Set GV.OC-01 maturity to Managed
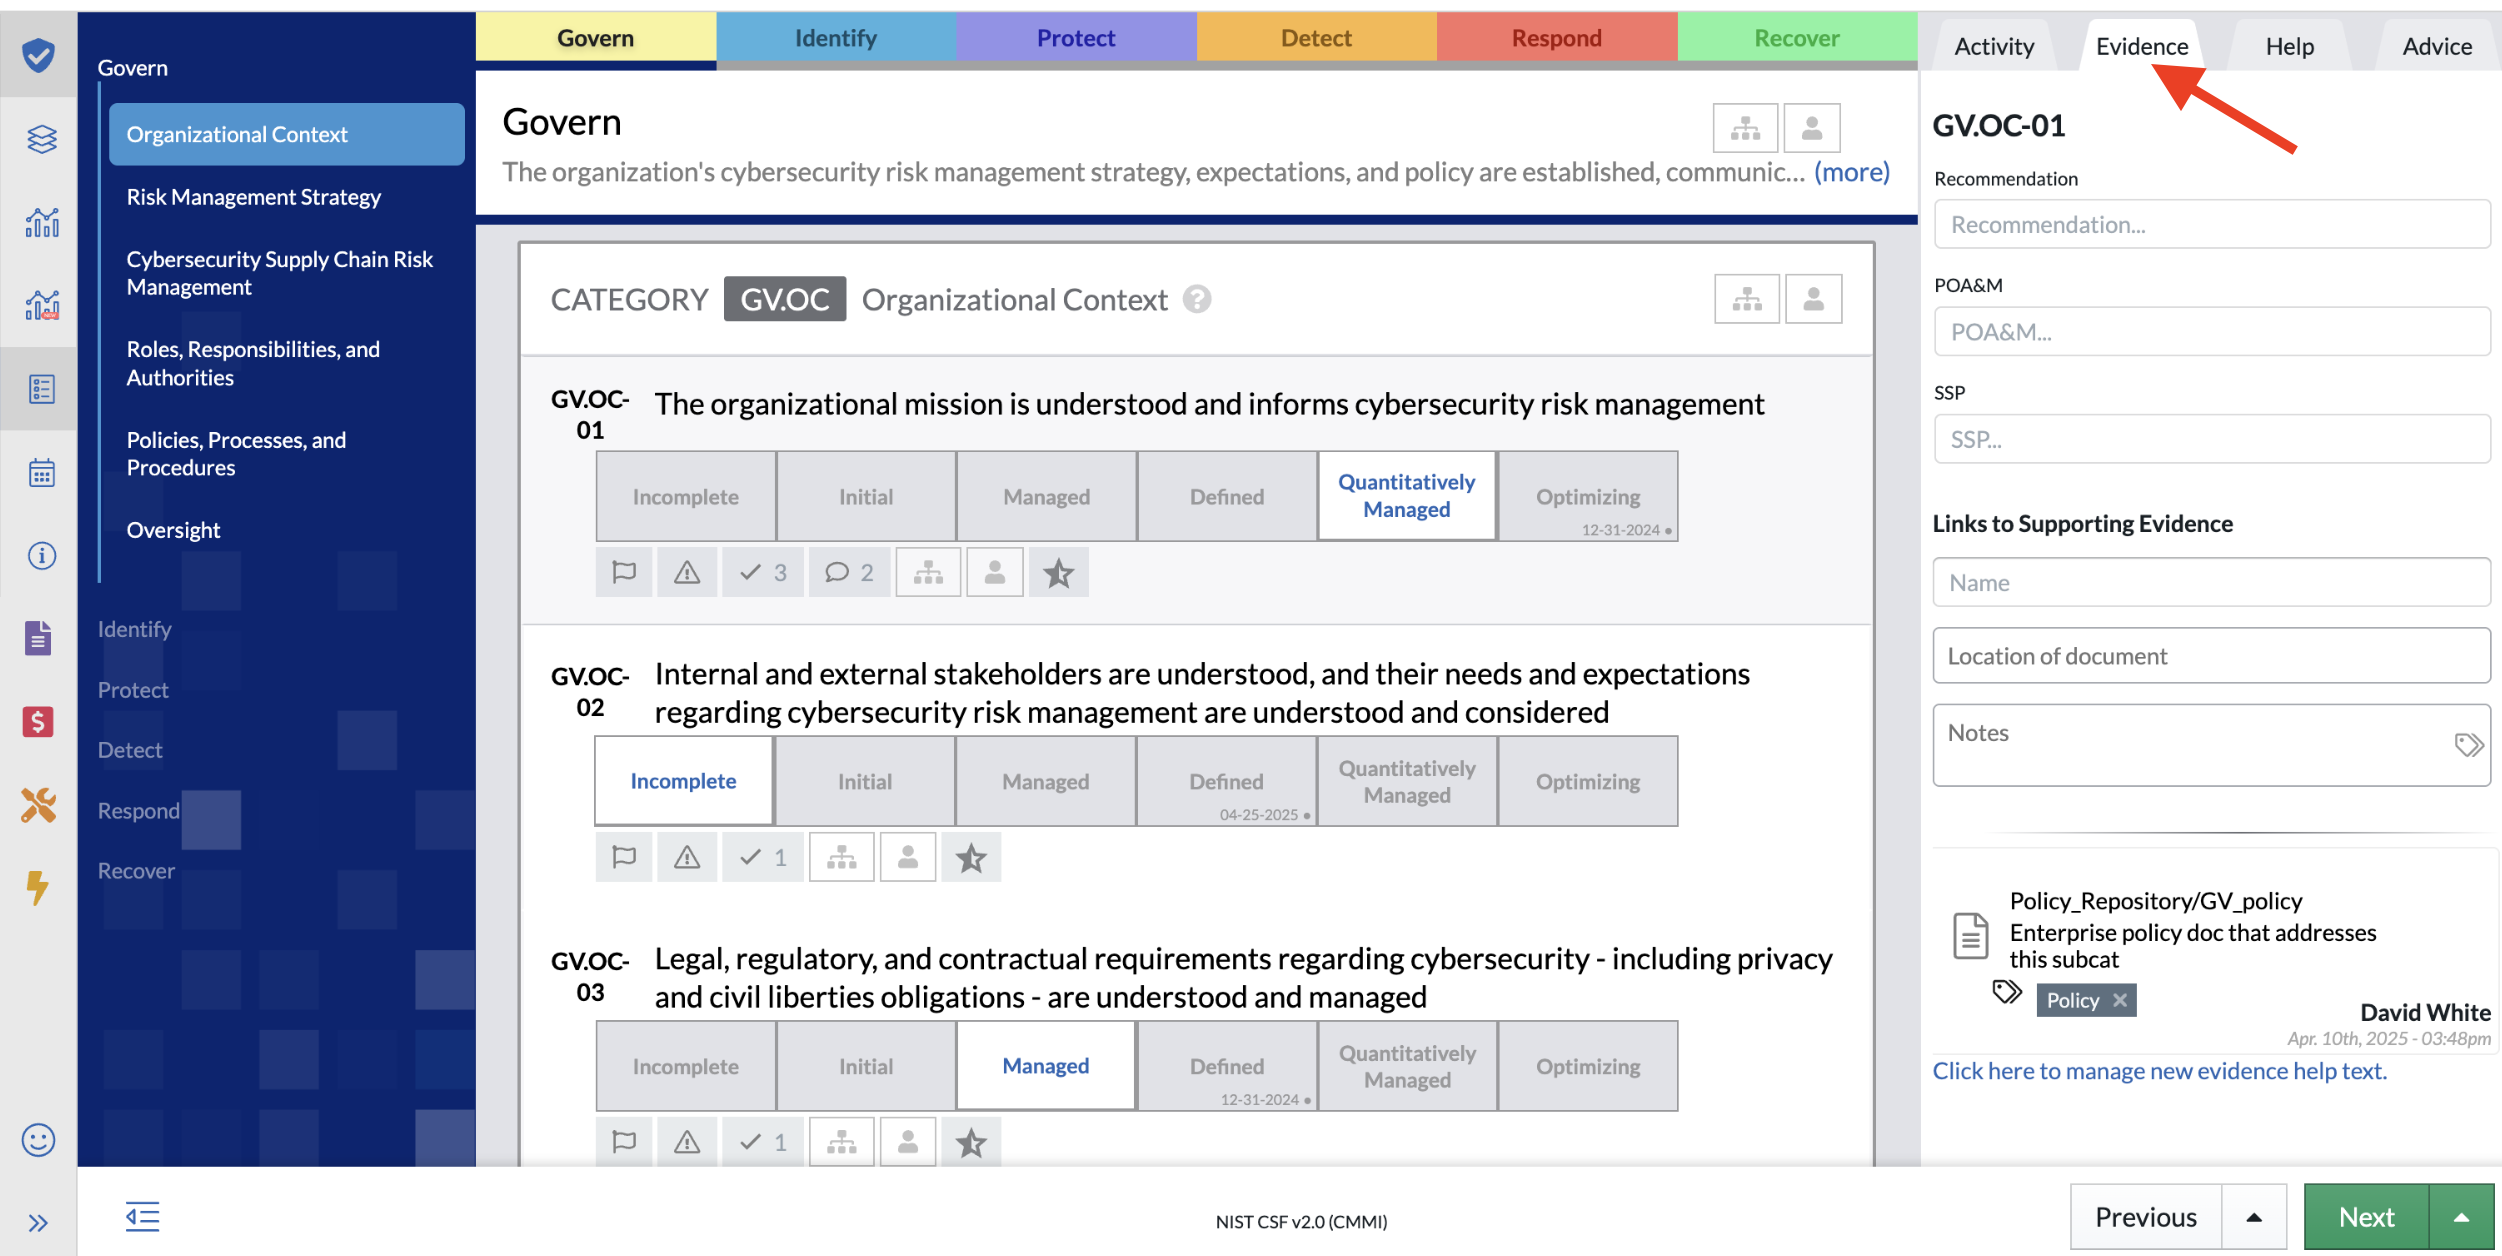Screen dimensions: 2502x1256 click(x=1046, y=496)
